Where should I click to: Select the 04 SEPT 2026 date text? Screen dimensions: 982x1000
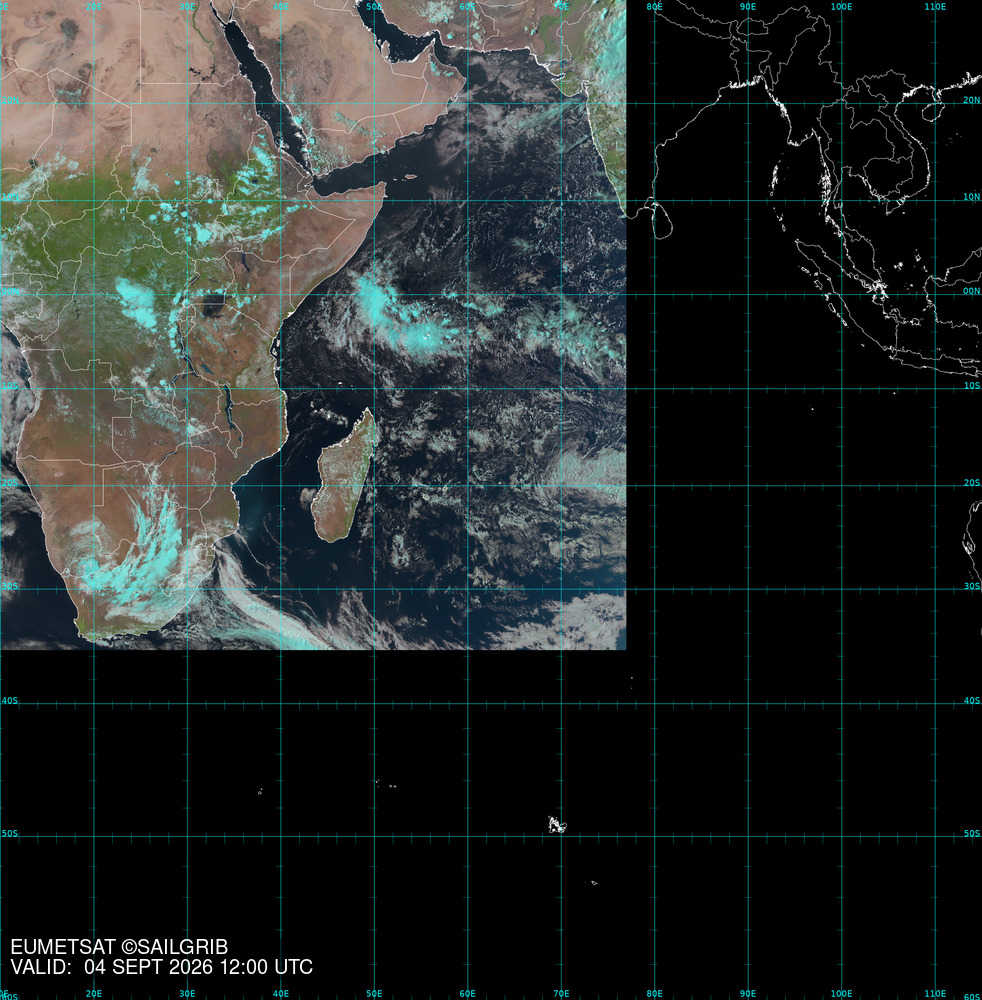click(x=149, y=967)
